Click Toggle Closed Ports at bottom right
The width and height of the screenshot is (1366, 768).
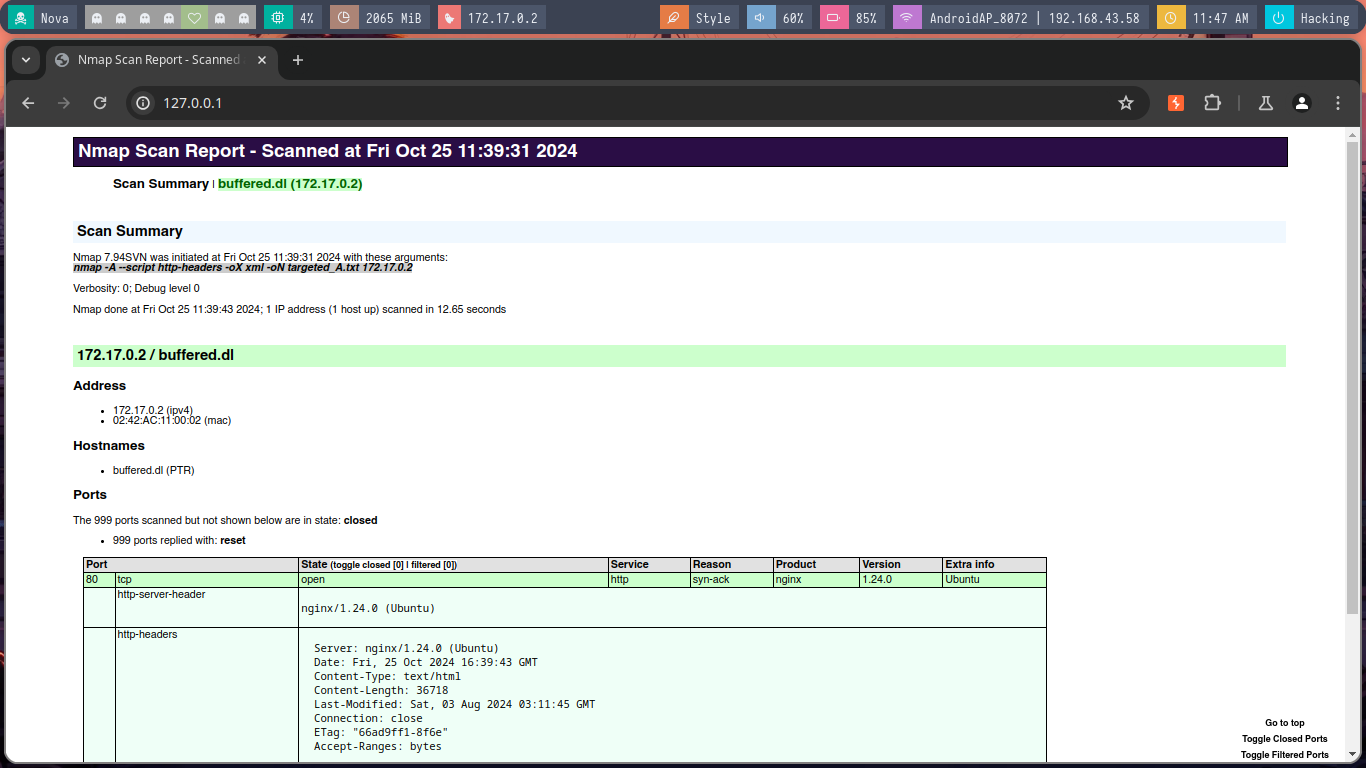(1284, 739)
